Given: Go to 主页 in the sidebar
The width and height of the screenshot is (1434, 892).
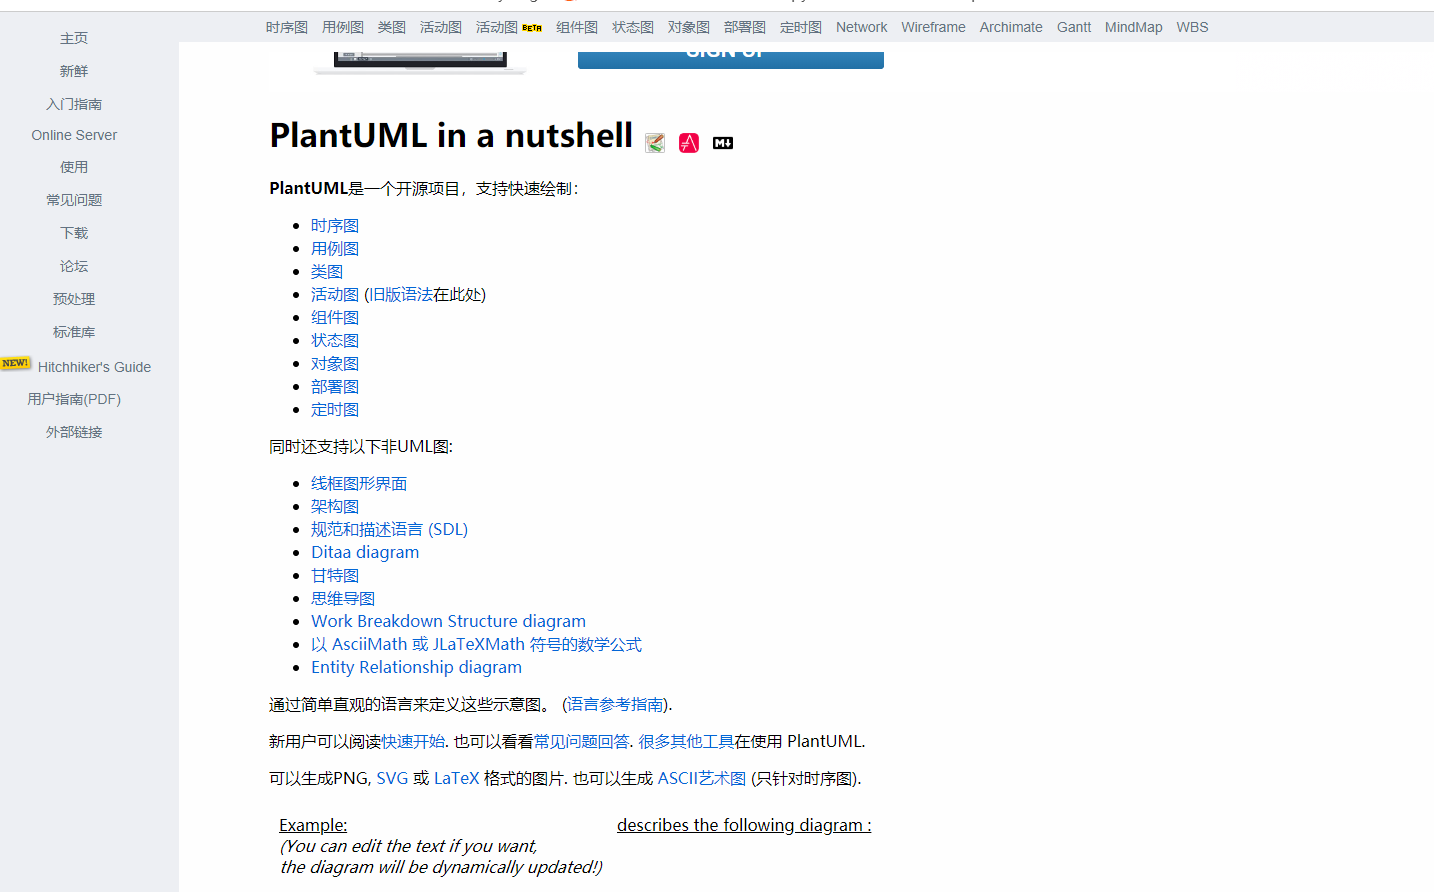Looking at the screenshot, I should coord(74,38).
